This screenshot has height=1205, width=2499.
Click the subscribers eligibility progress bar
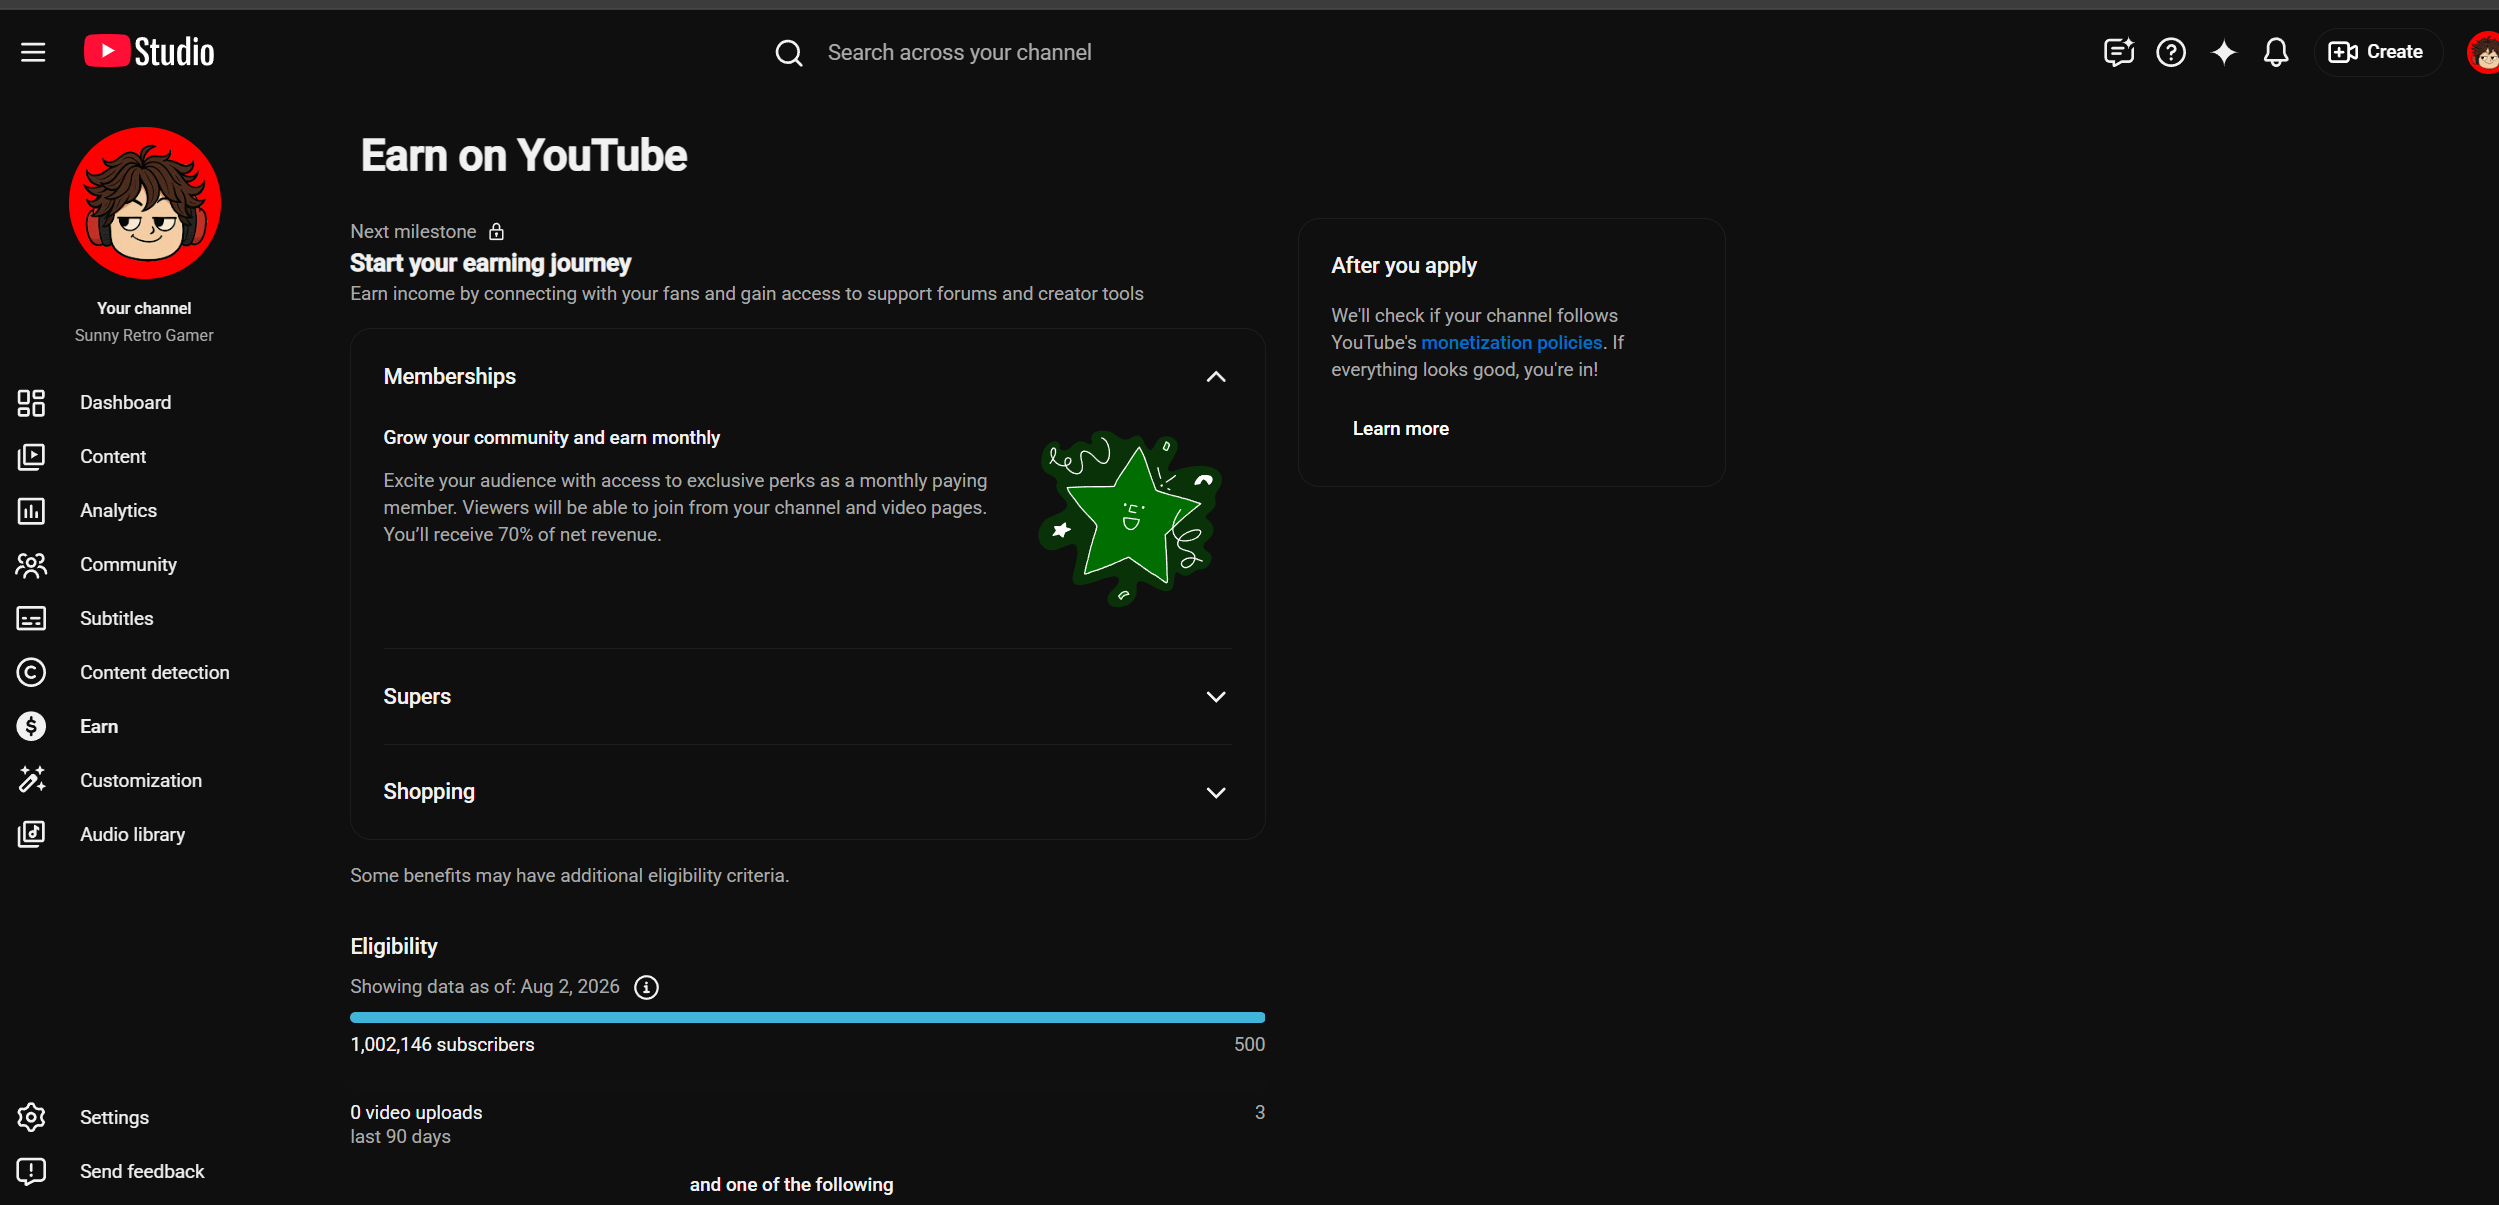[x=807, y=1018]
